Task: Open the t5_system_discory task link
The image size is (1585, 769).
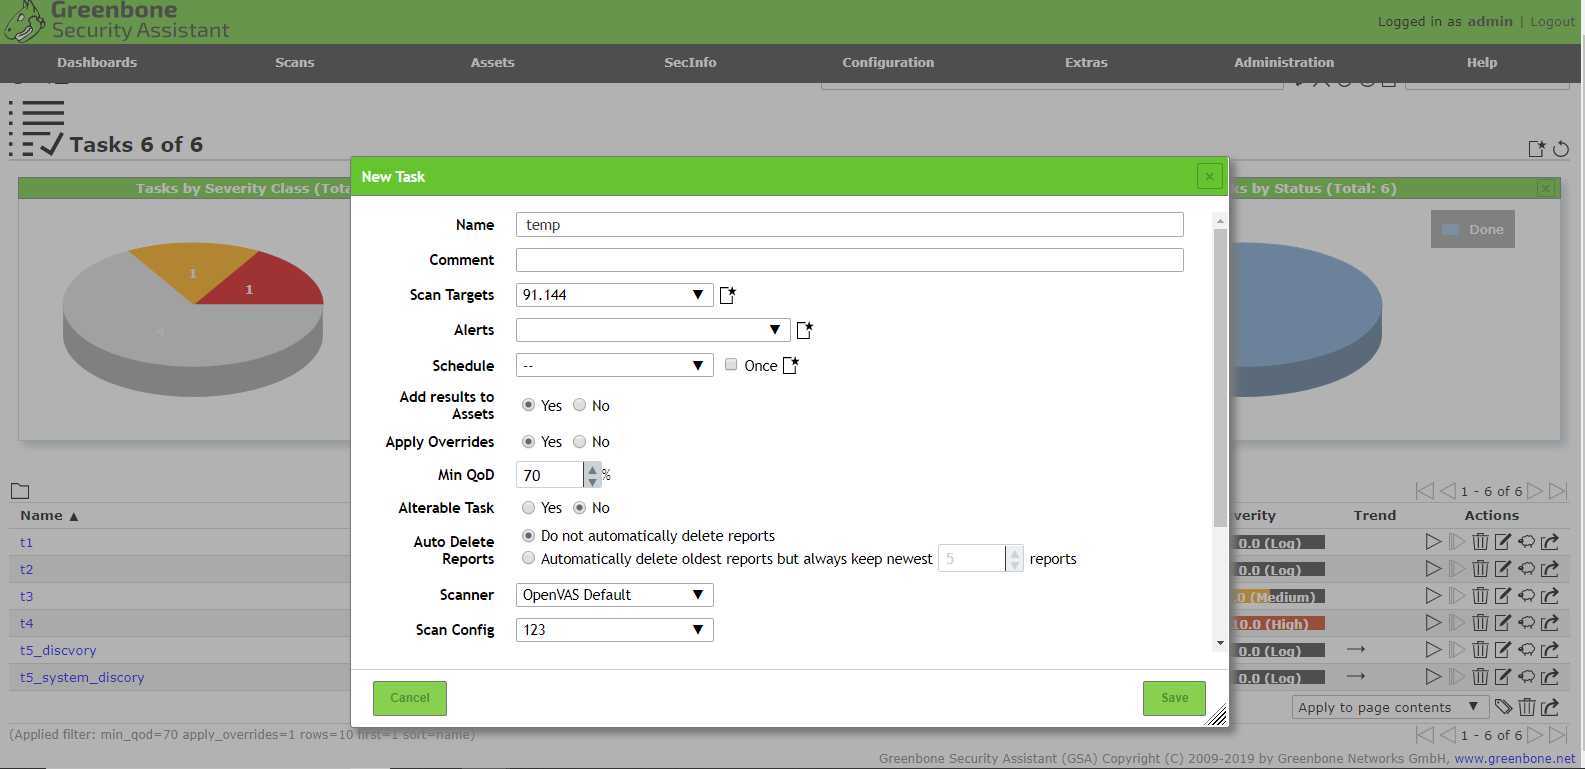Action: coord(82,677)
